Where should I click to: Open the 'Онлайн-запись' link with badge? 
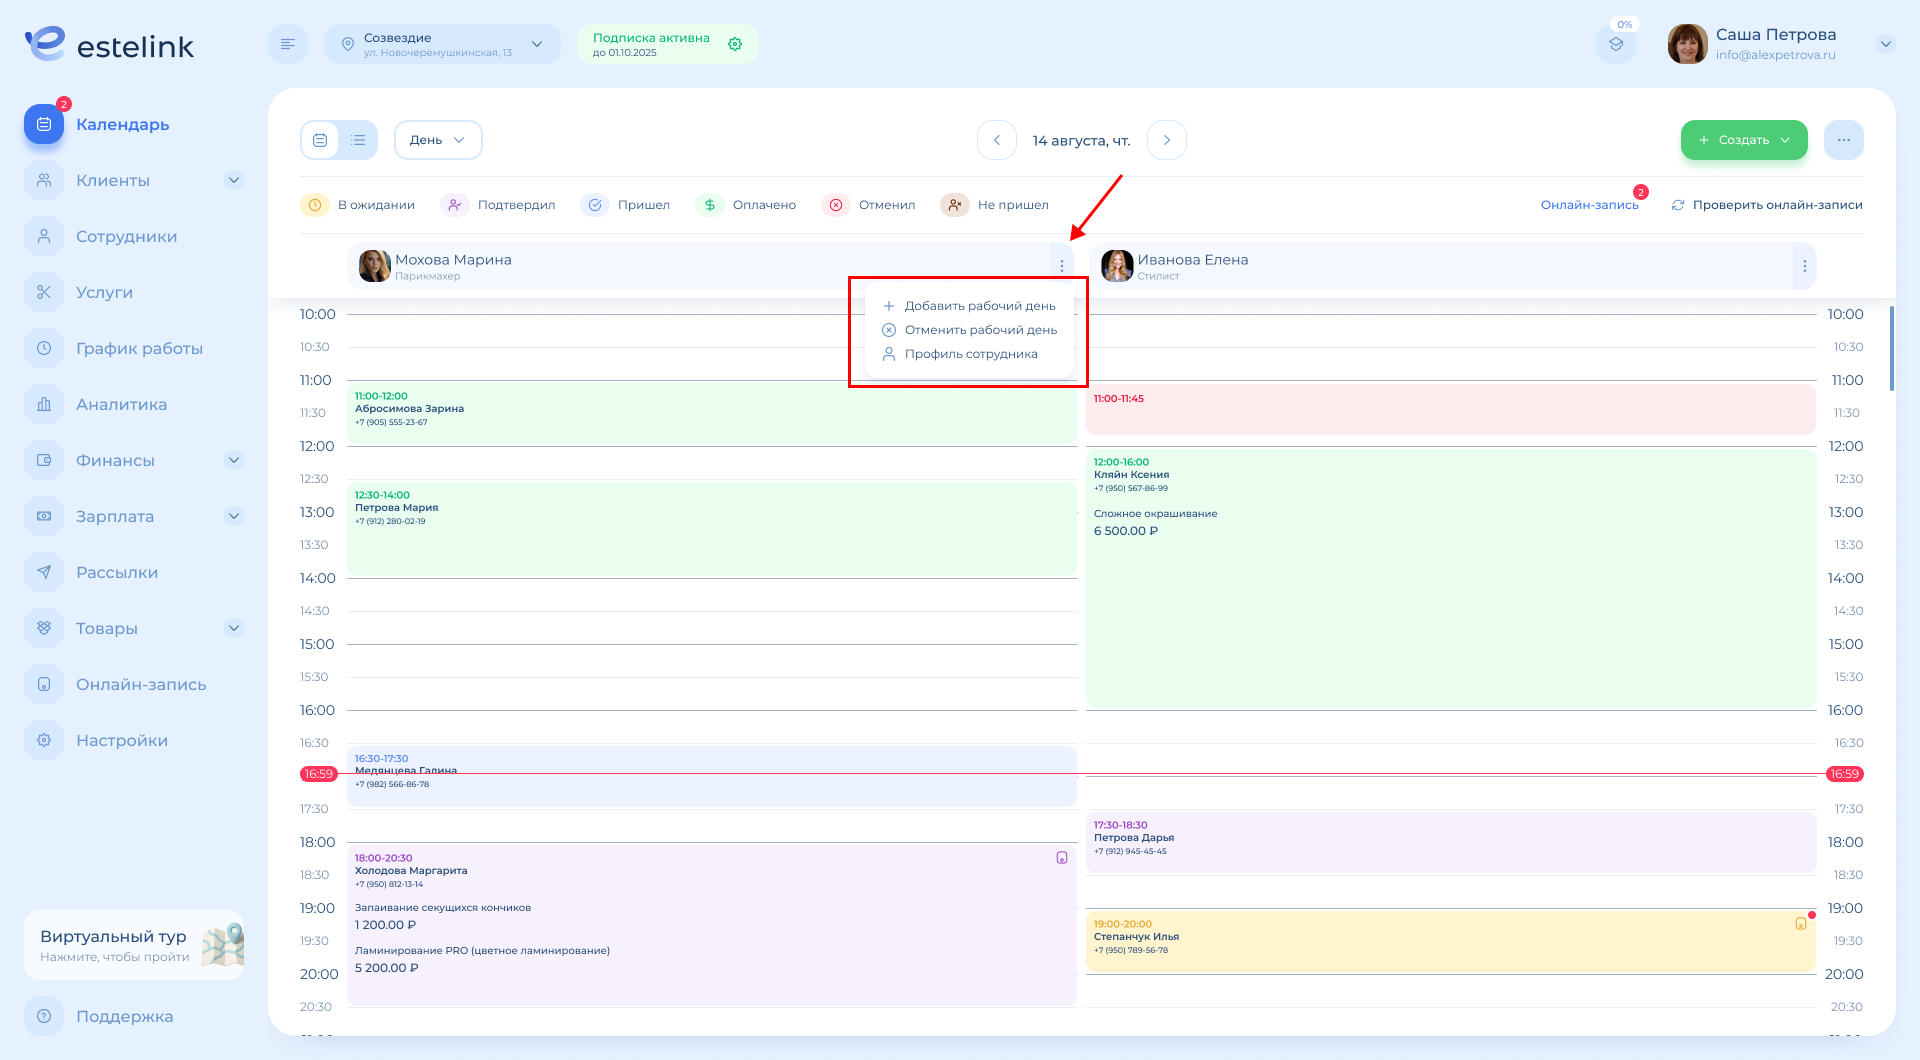click(x=1589, y=205)
